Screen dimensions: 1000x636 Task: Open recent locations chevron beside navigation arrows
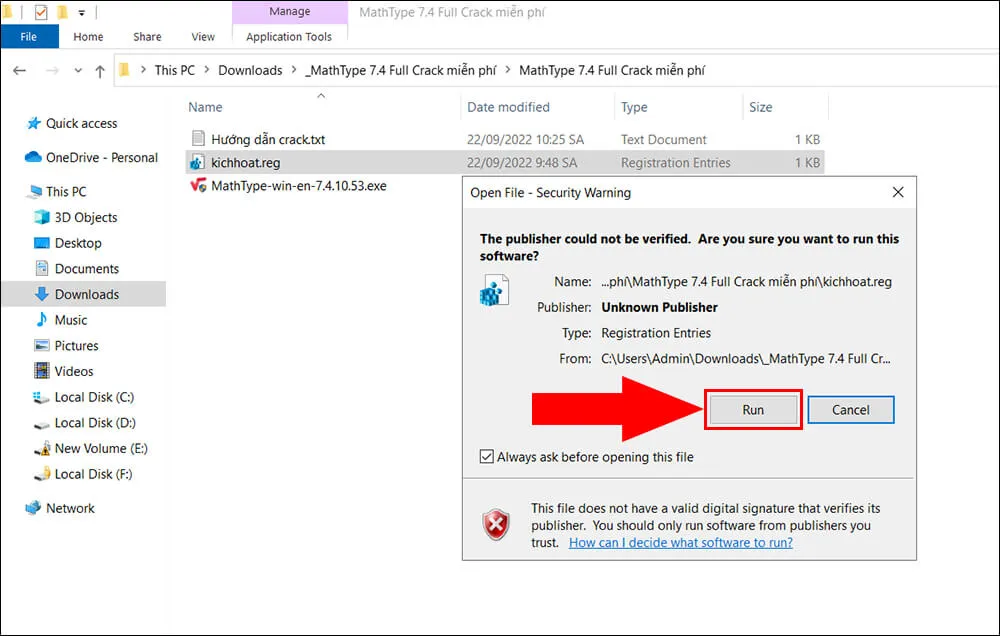point(78,70)
